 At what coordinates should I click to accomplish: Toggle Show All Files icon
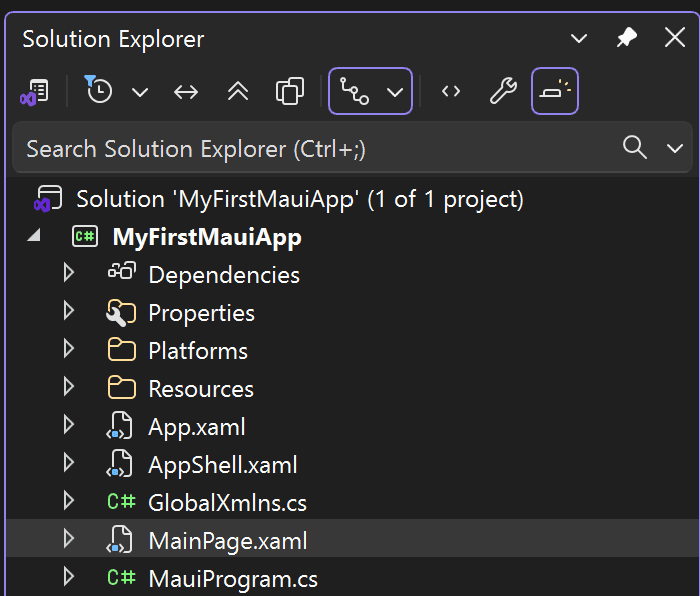[x=290, y=91]
